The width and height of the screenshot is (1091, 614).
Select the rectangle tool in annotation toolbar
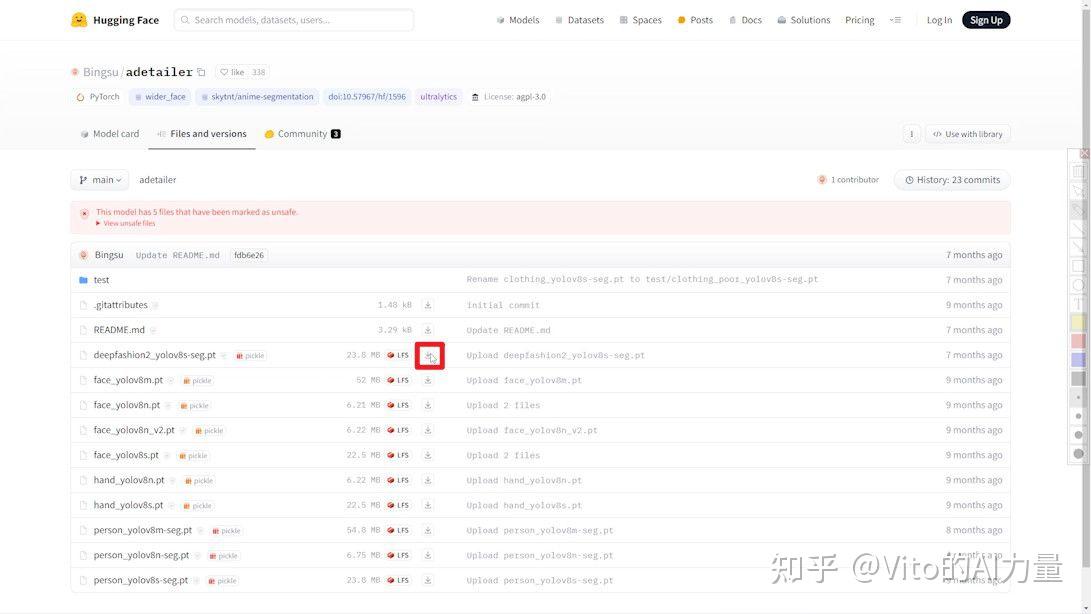click(x=1078, y=266)
